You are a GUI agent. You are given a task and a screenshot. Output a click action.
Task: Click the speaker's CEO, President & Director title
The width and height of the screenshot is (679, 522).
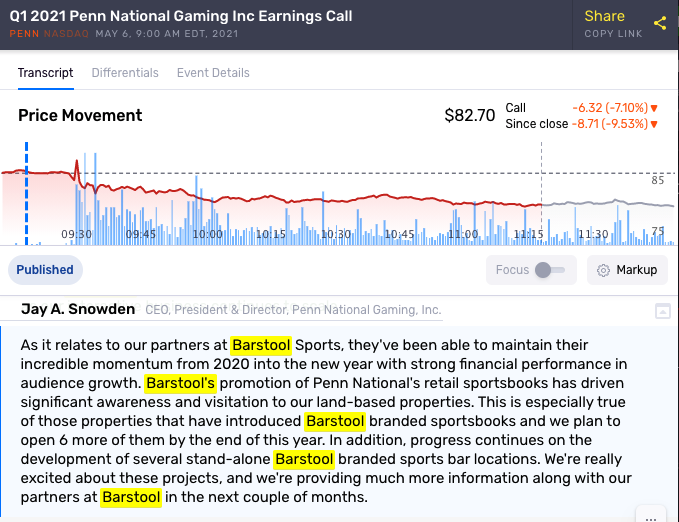click(293, 310)
